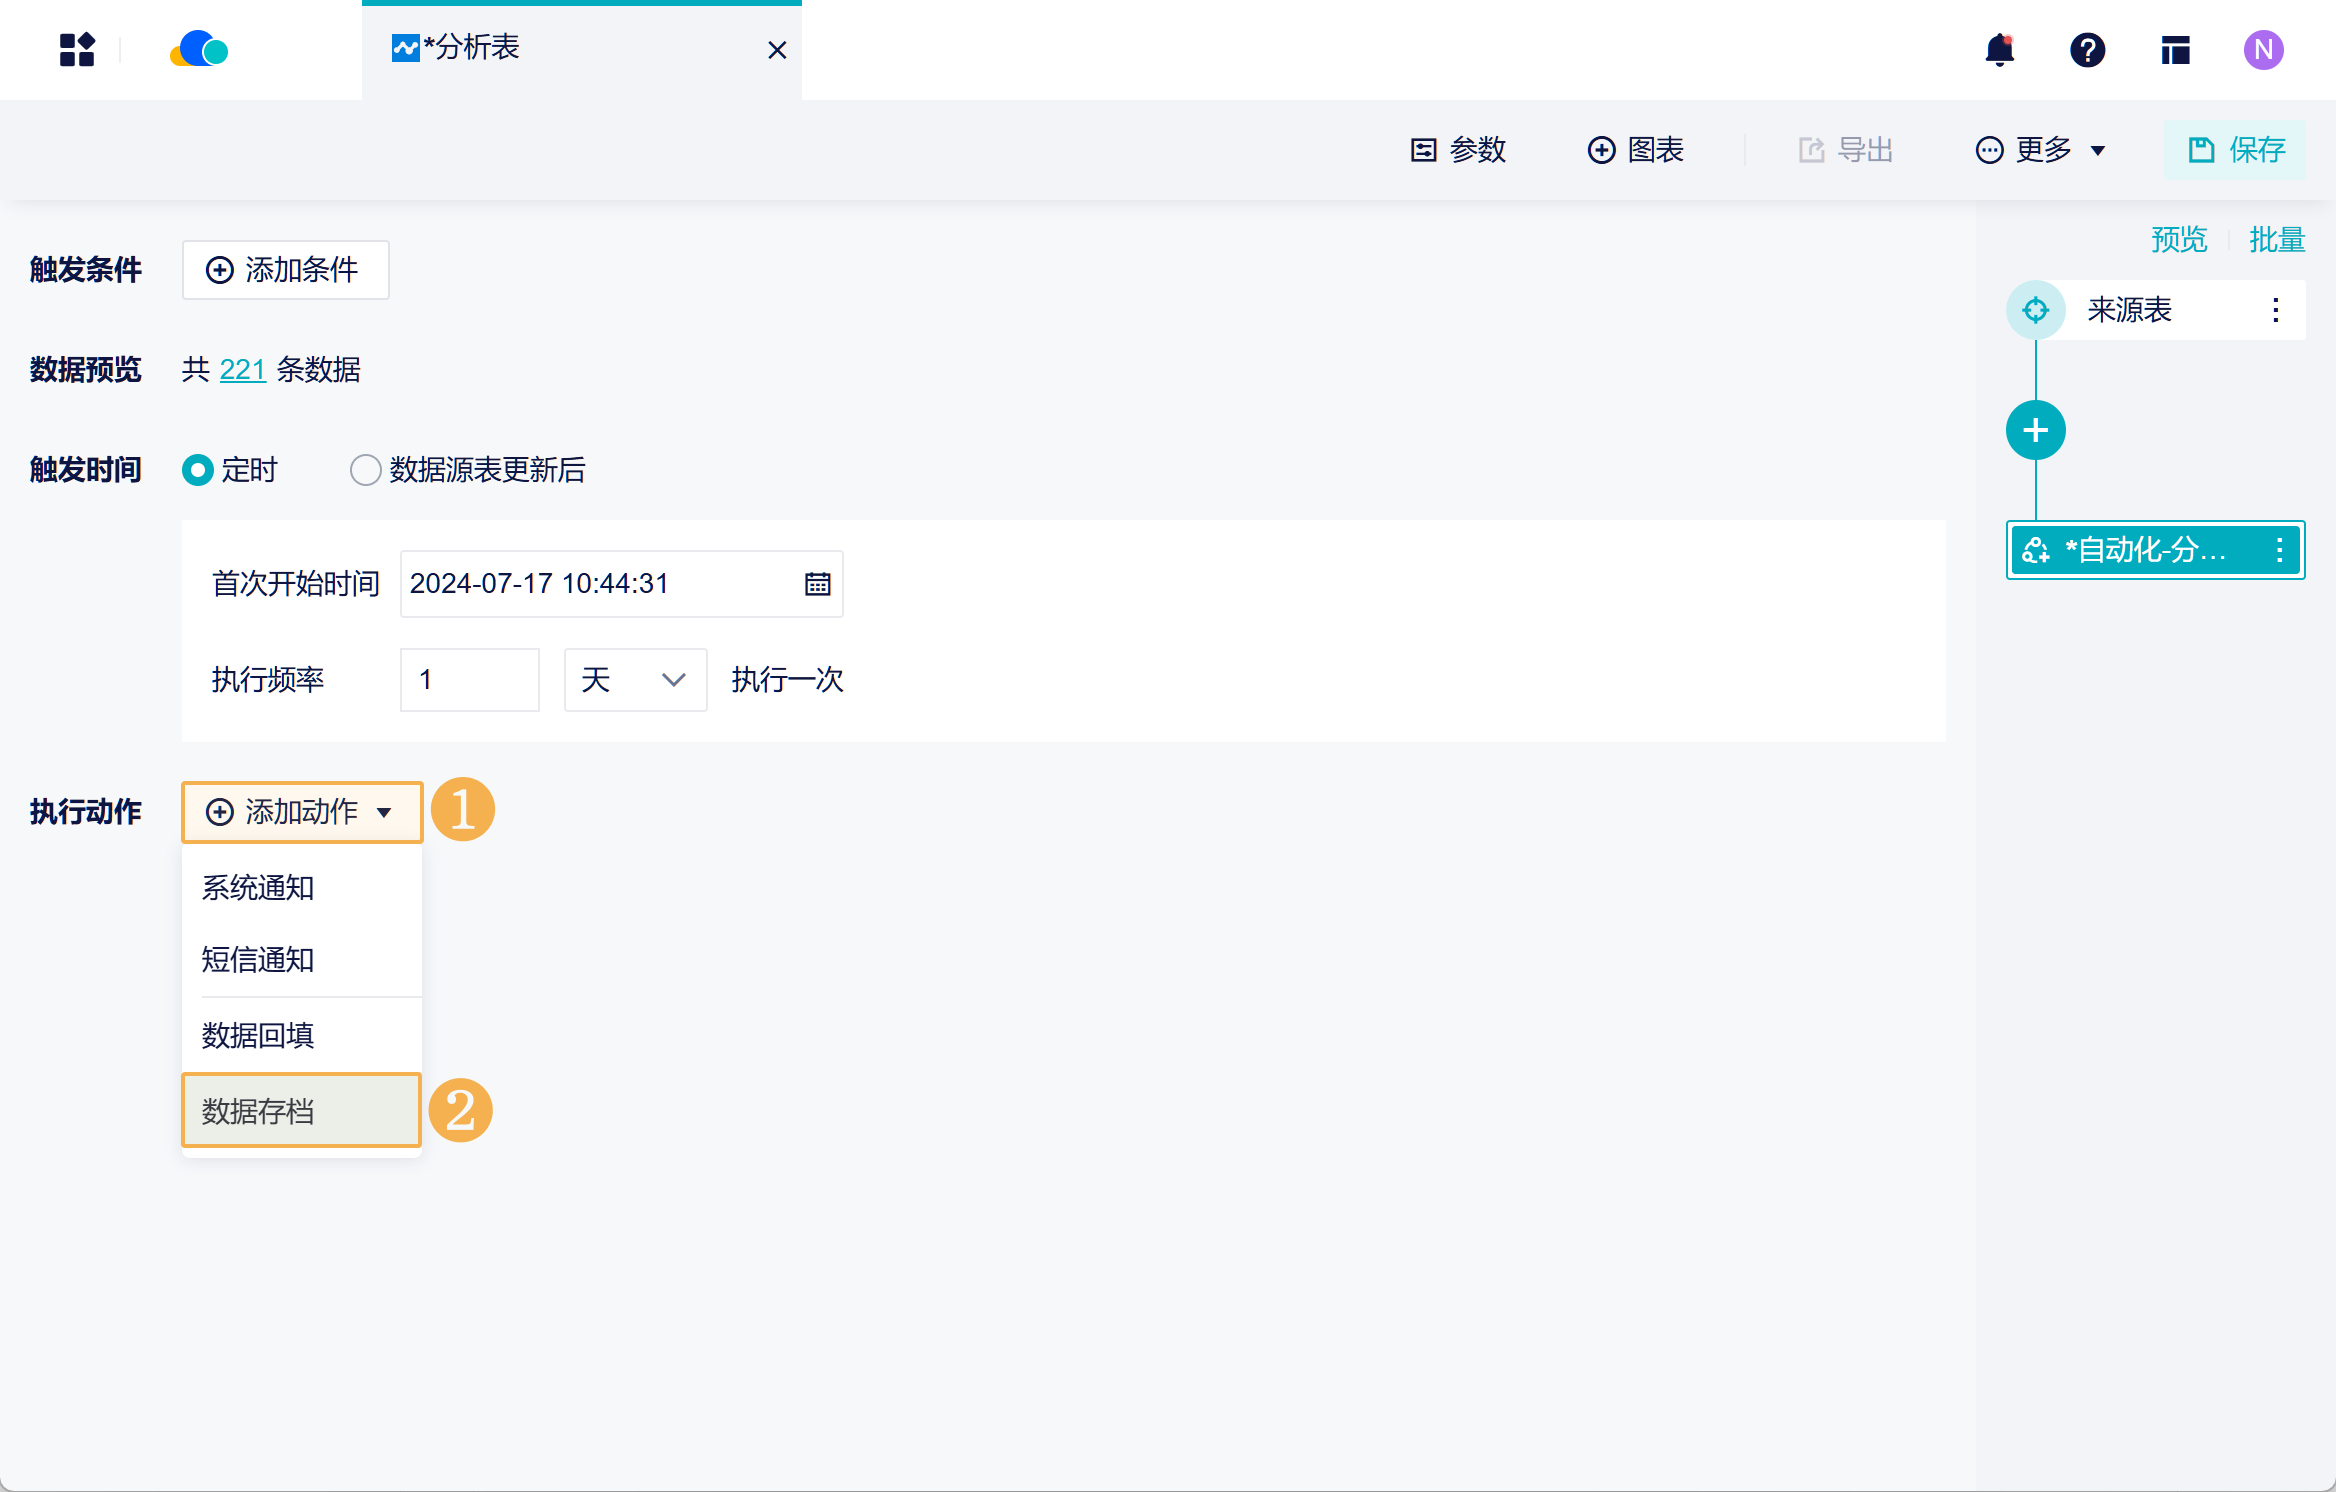The height and width of the screenshot is (1492, 2336).
Task: Click the layout template icon
Action: click(x=2175, y=49)
